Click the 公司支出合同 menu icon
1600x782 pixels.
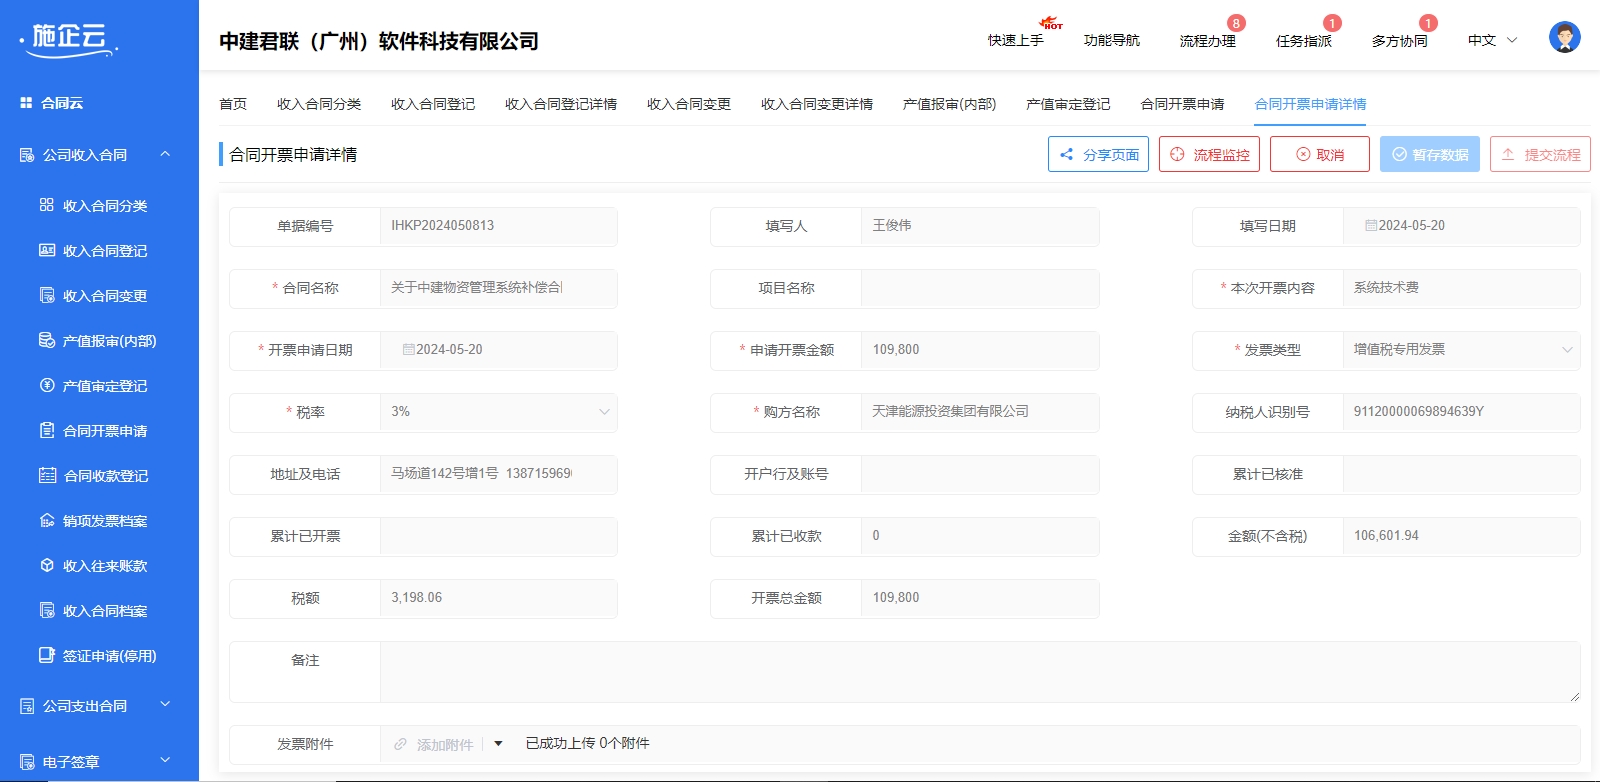(x=27, y=706)
